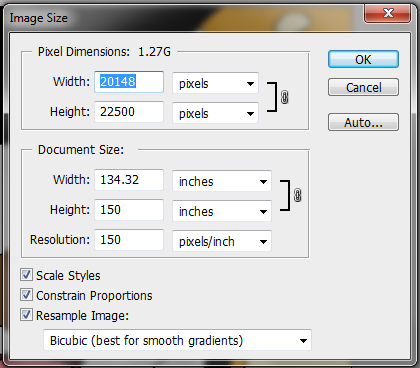Click the Document Size: label
Screen dimensions: 420x368
click(81, 150)
